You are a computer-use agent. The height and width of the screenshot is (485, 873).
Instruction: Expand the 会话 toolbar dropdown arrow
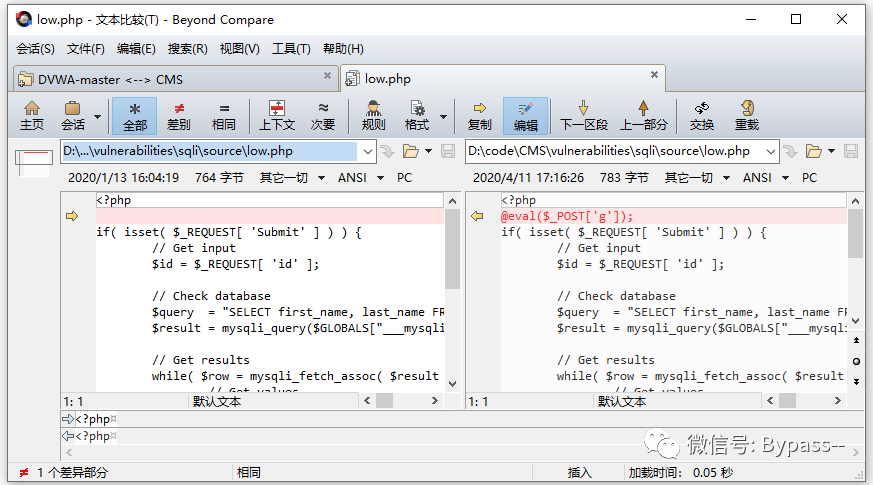click(x=97, y=117)
